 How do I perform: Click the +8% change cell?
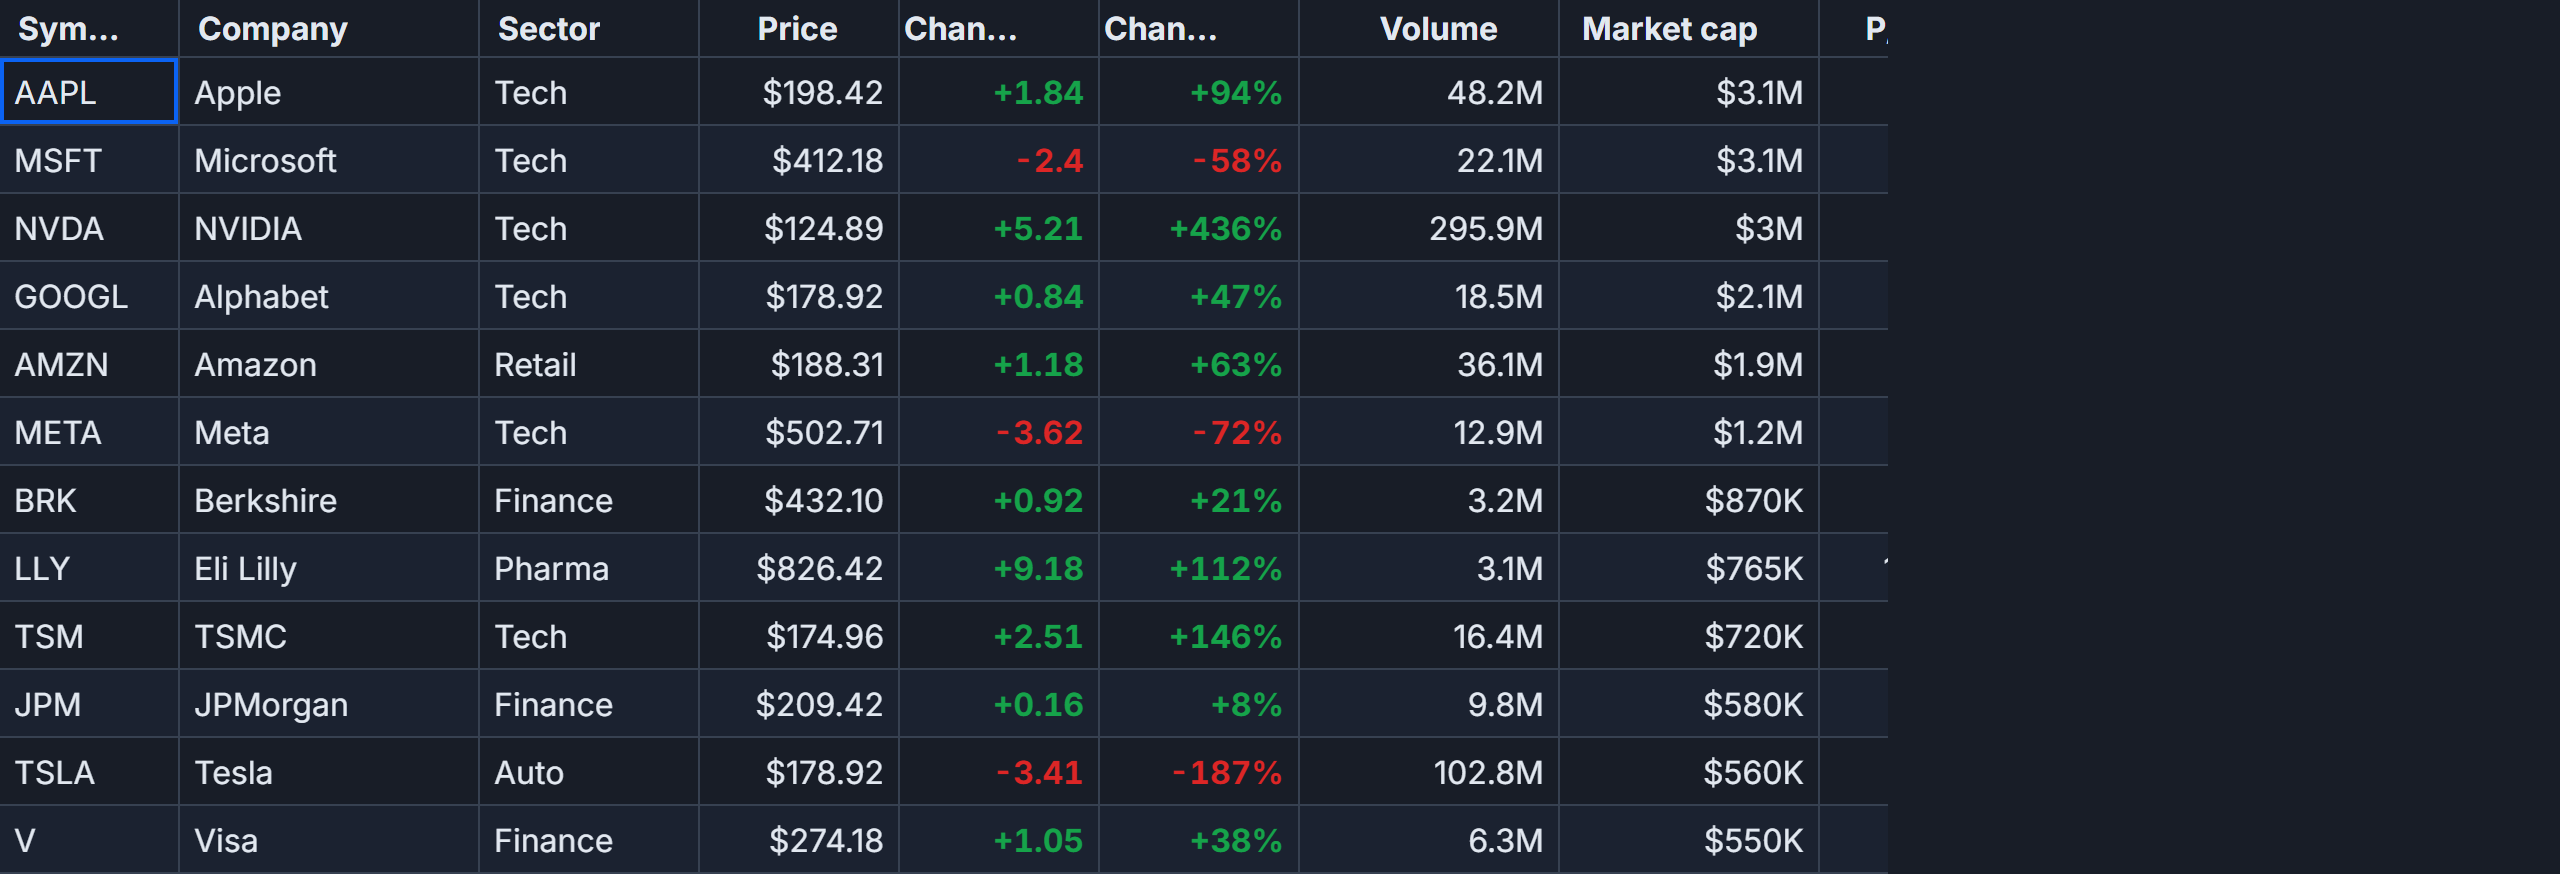(x=1199, y=704)
